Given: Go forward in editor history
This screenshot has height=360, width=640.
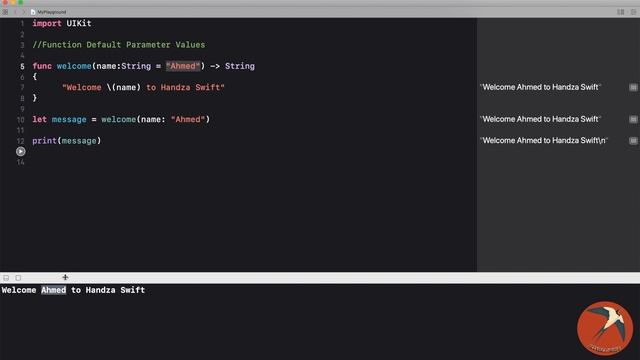Looking at the screenshot, I should click(x=23, y=12).
